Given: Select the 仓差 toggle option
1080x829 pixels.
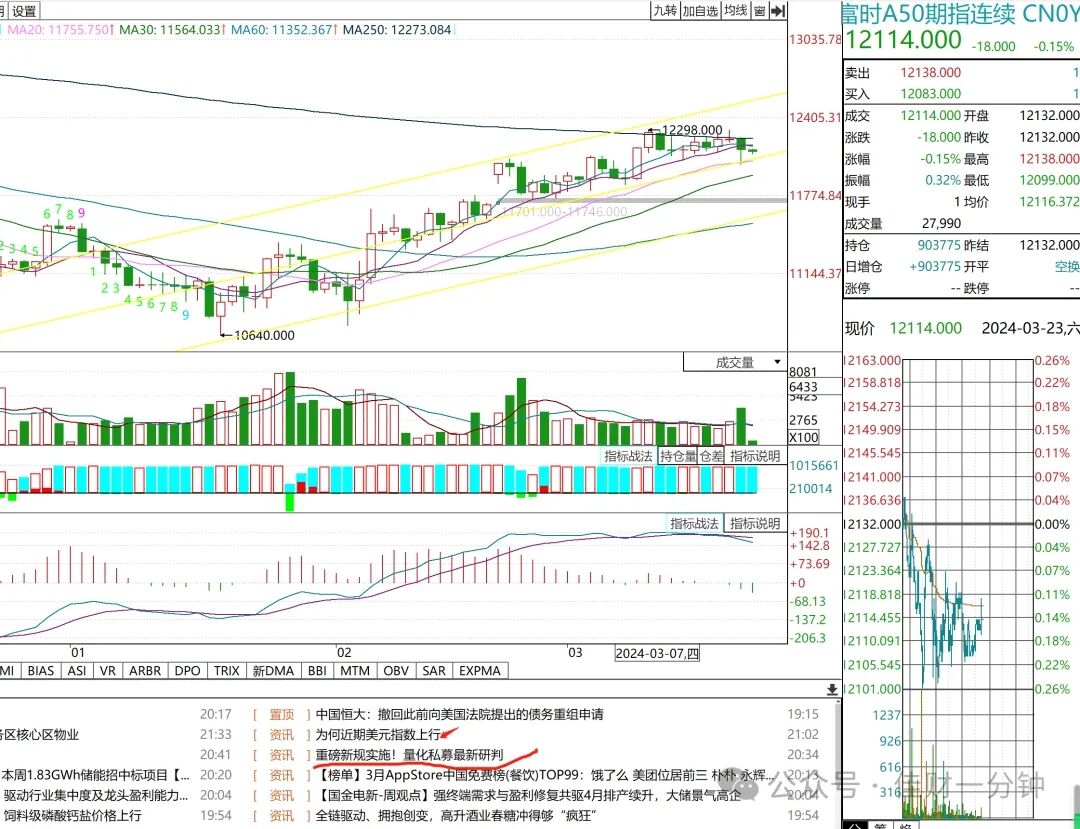Looking at the screenshot, I should (712, 456).
